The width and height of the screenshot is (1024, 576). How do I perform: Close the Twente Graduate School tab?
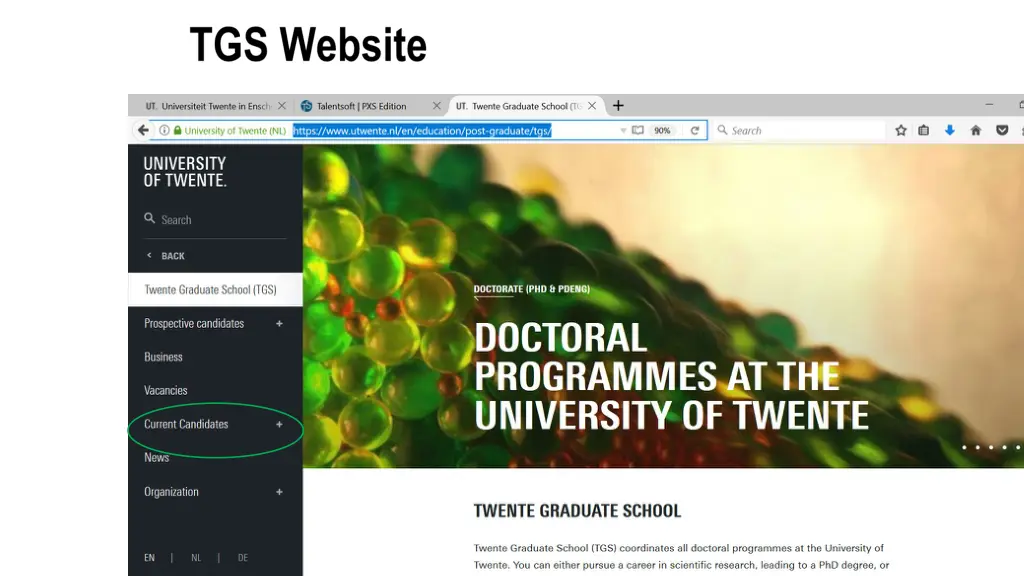(x=592, y=106)
